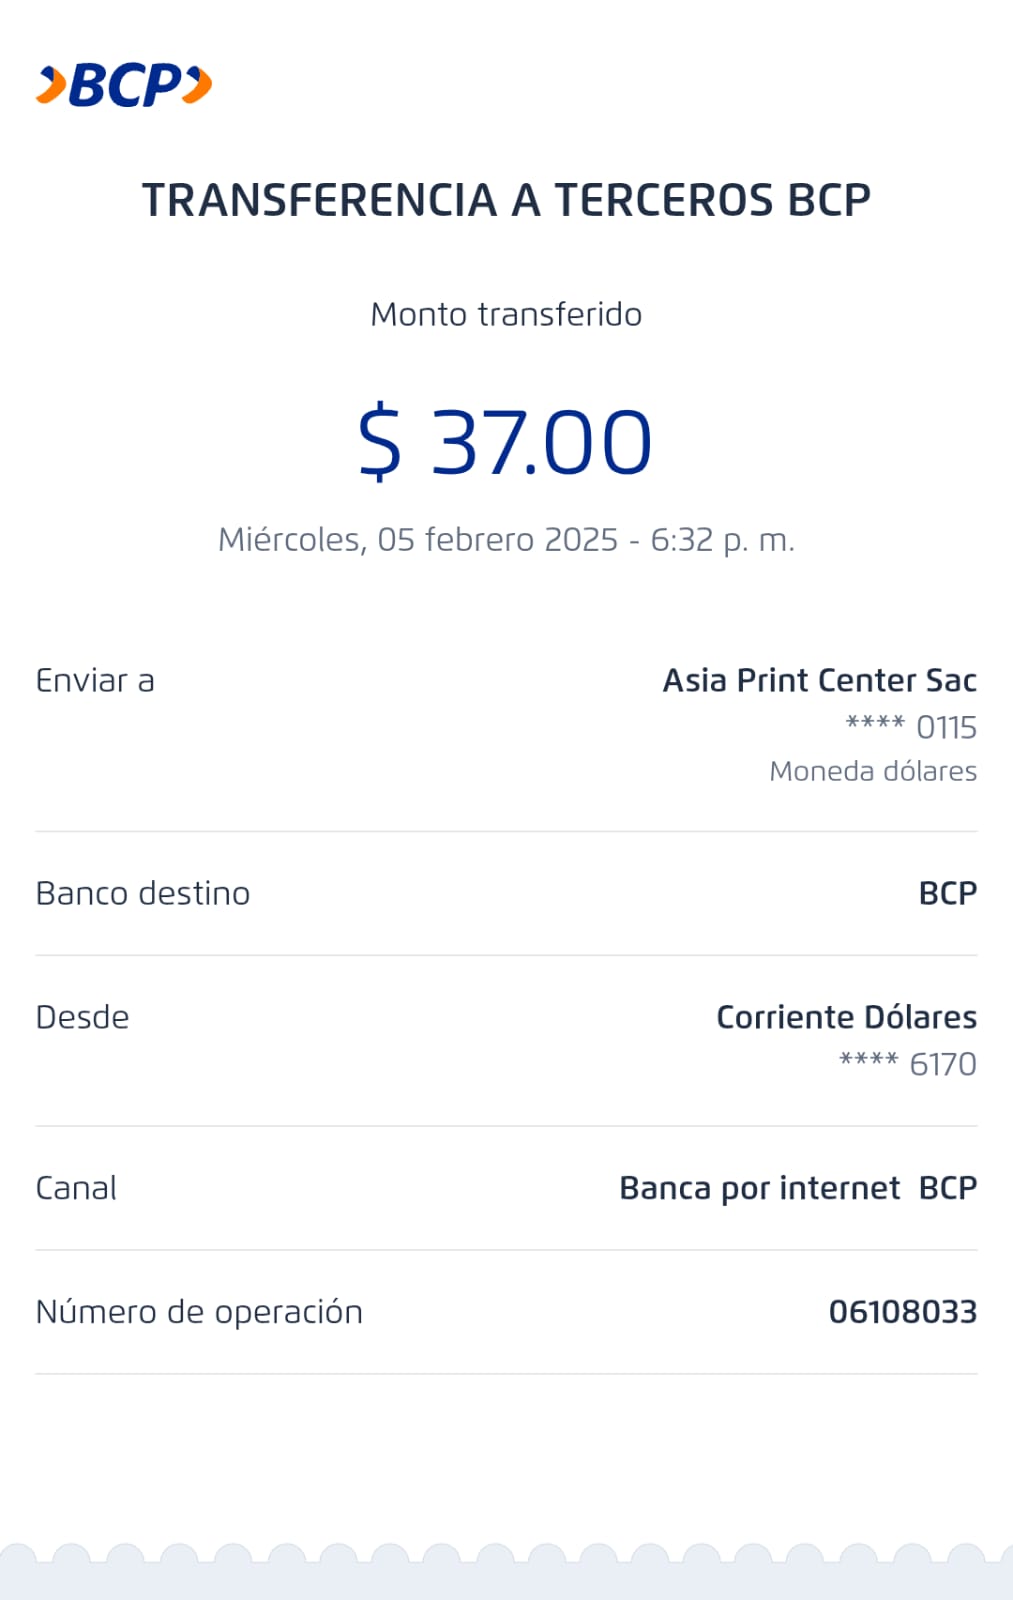Viewport: 1013px width, 1600px height.
Task: Select the 'Monto transferido' label
Action: click(x=506, y=315)
